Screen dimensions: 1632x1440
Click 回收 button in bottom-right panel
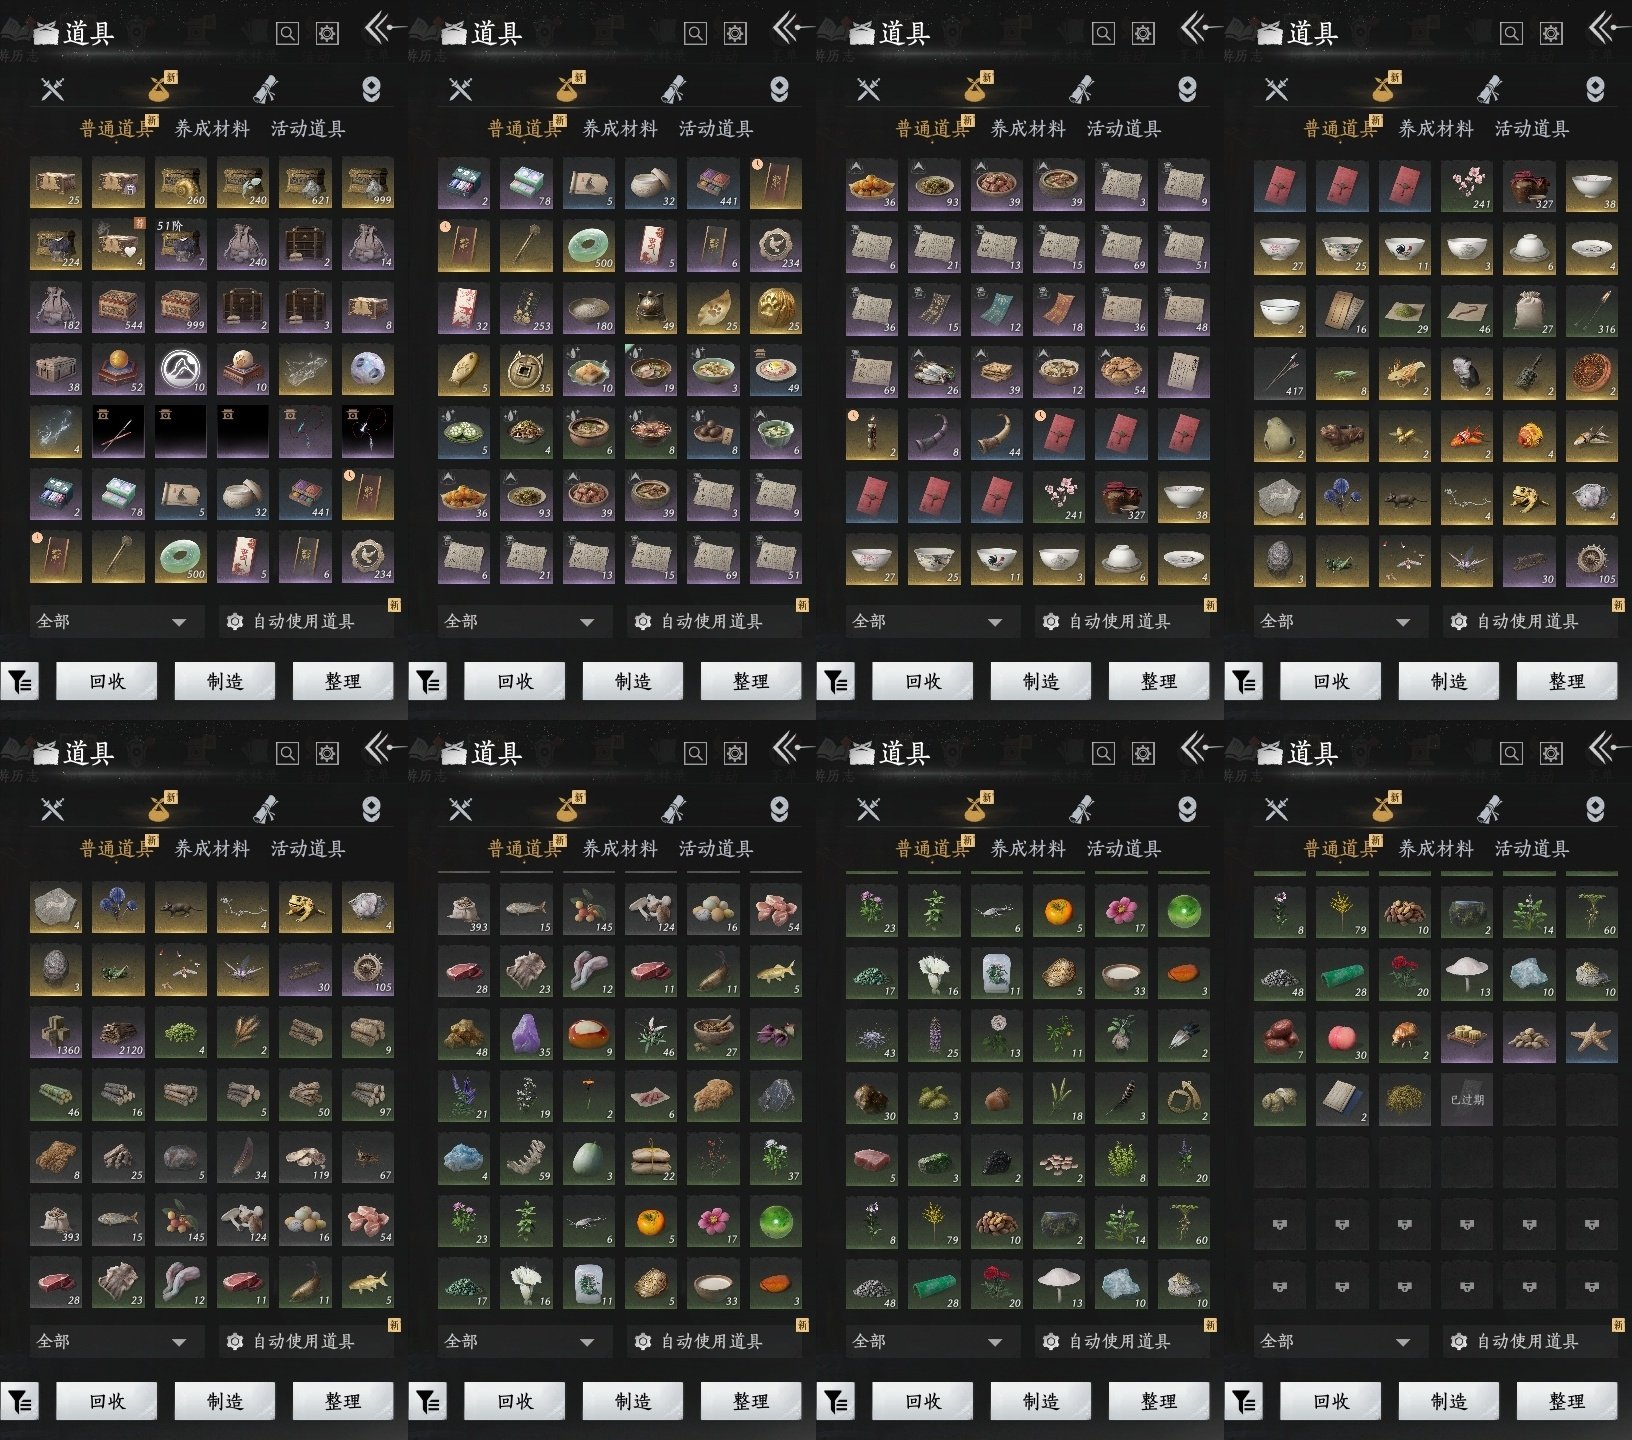1331,1401
